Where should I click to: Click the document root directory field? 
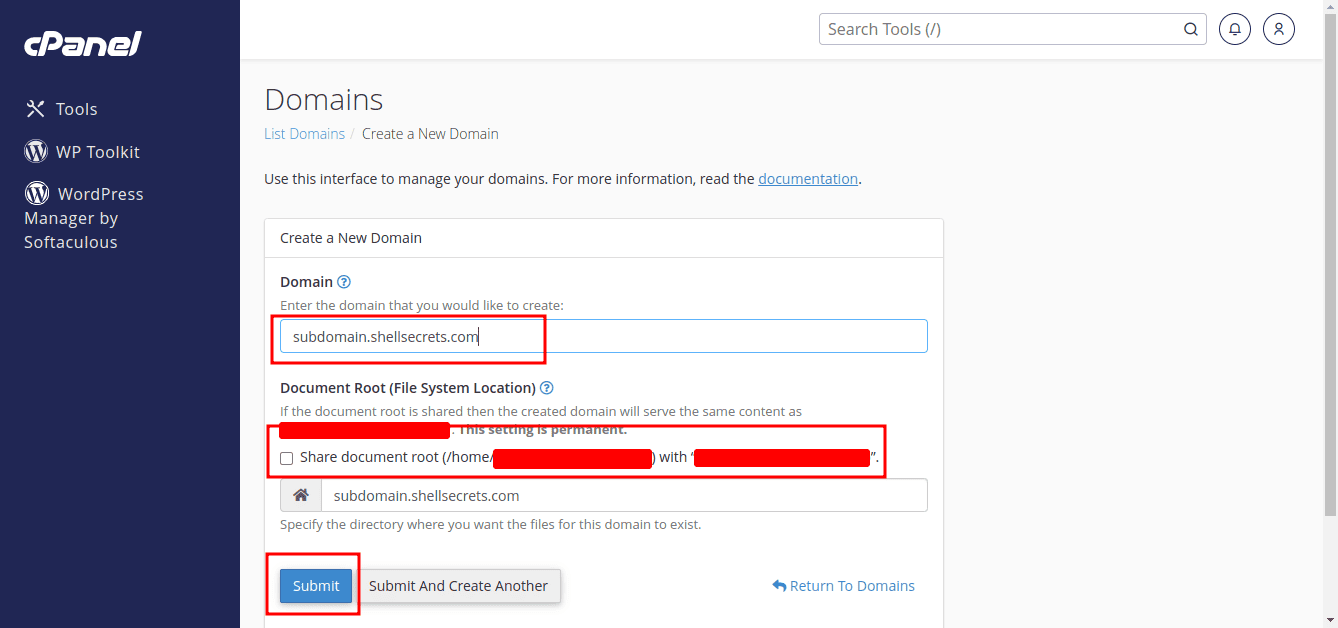pyautogui.click(x=624, y=495)
